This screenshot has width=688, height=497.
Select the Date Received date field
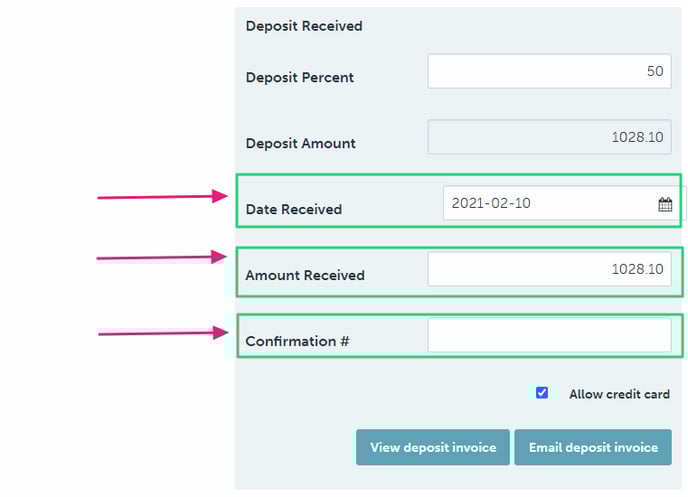tap(550, 204)
